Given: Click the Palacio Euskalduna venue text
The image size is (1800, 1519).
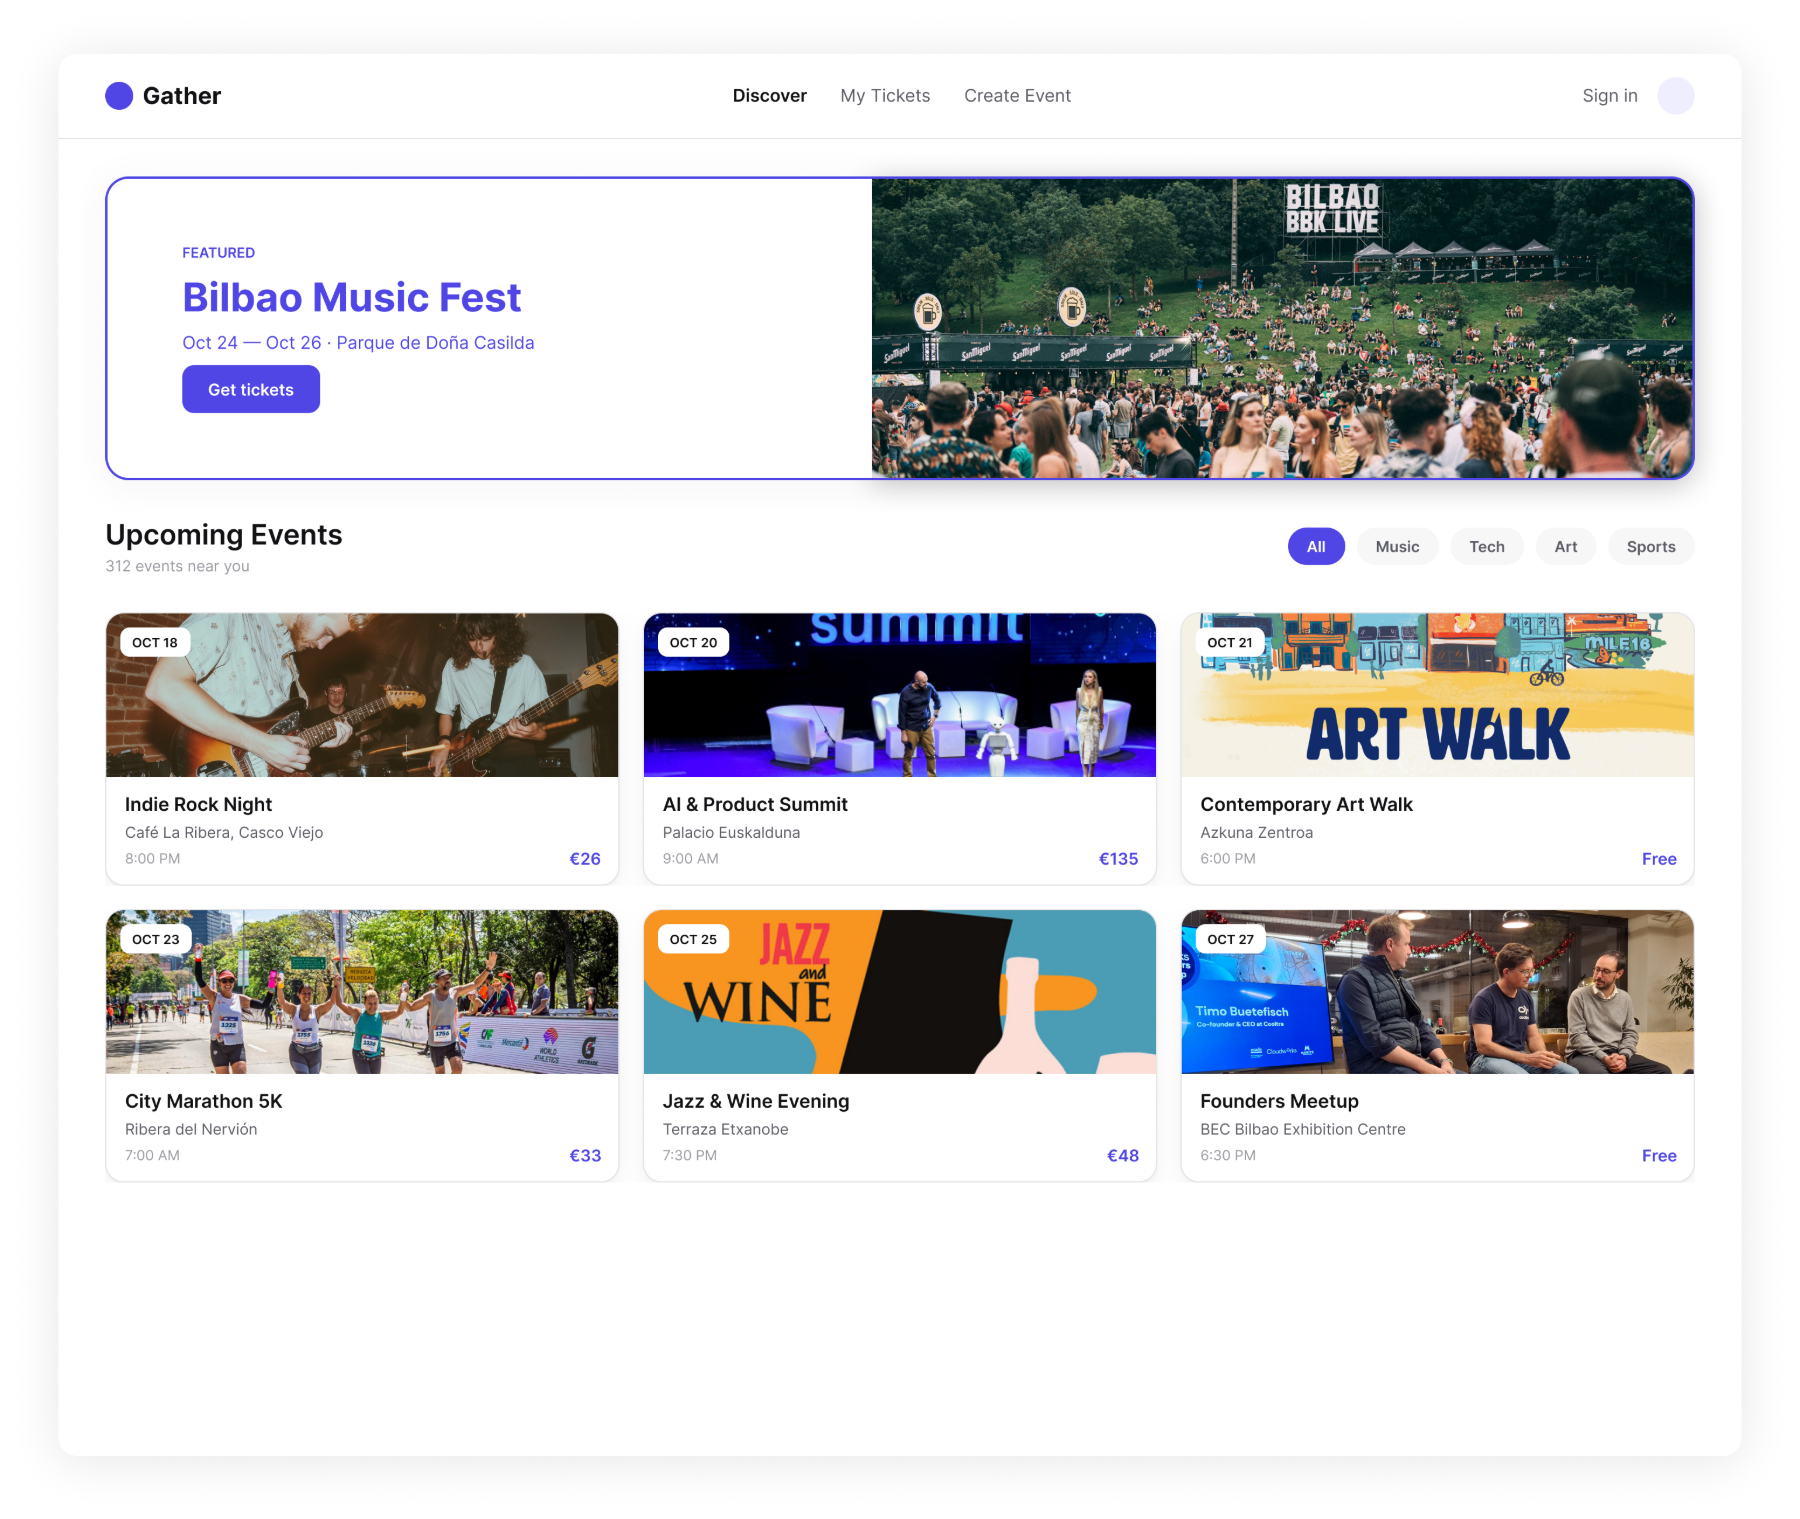Looking at the screenshot, I should pyautogui.click(x=731, y=832).
